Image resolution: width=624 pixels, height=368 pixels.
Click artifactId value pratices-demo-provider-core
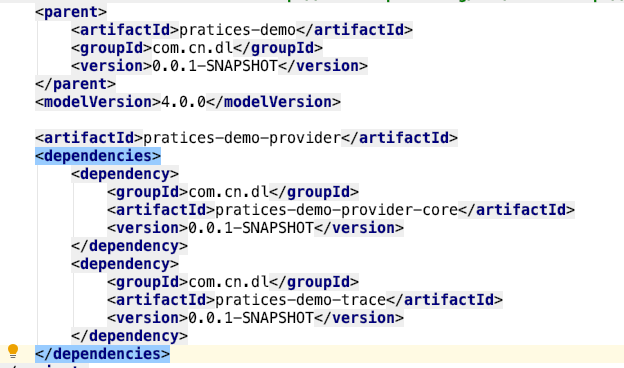(336, 210)
